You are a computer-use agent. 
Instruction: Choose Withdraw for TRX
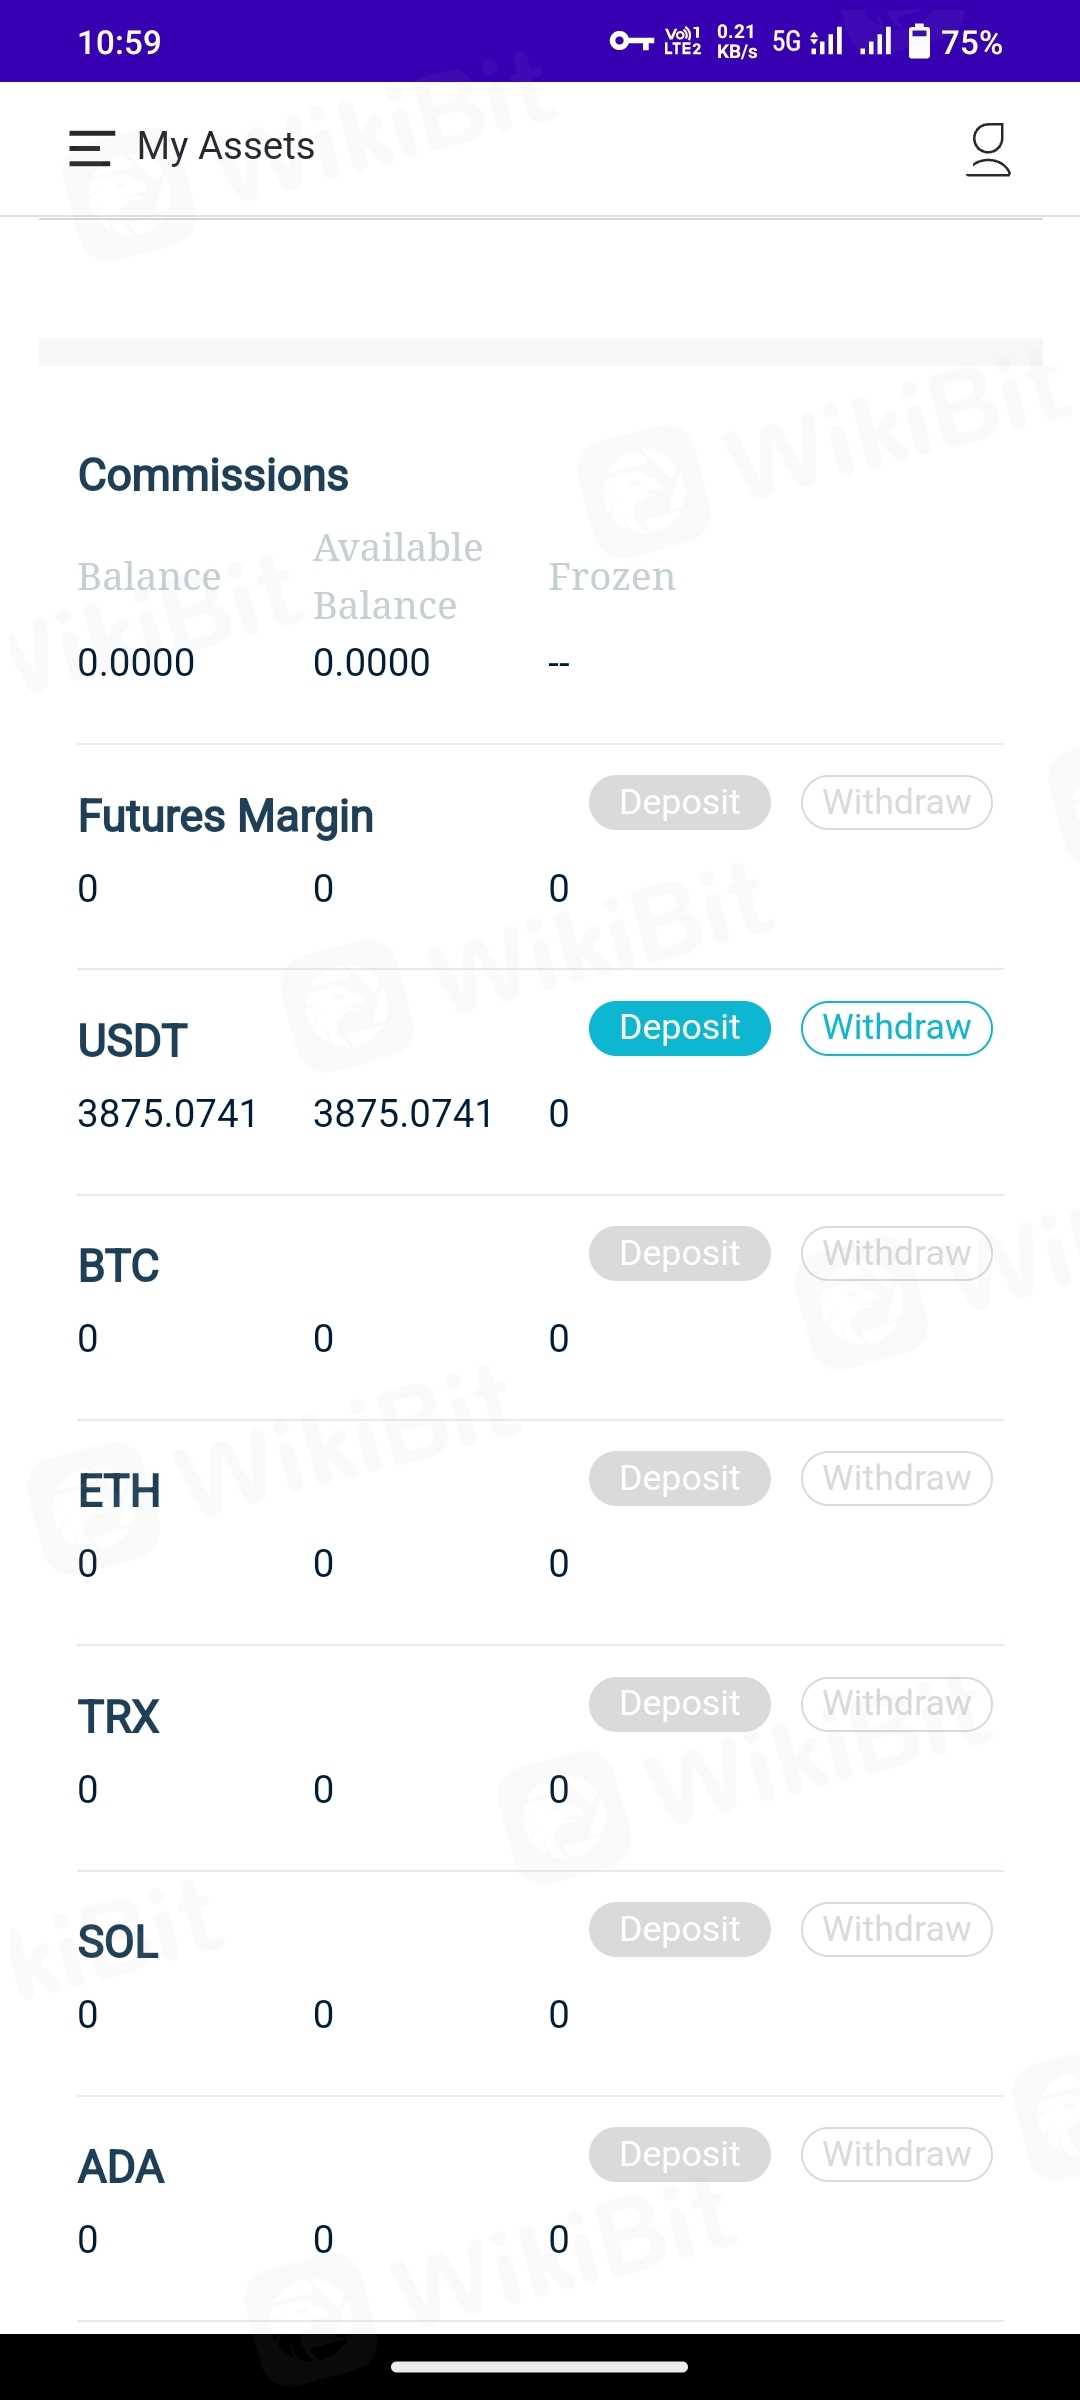pyautogui.click(x=896, y=1703)
